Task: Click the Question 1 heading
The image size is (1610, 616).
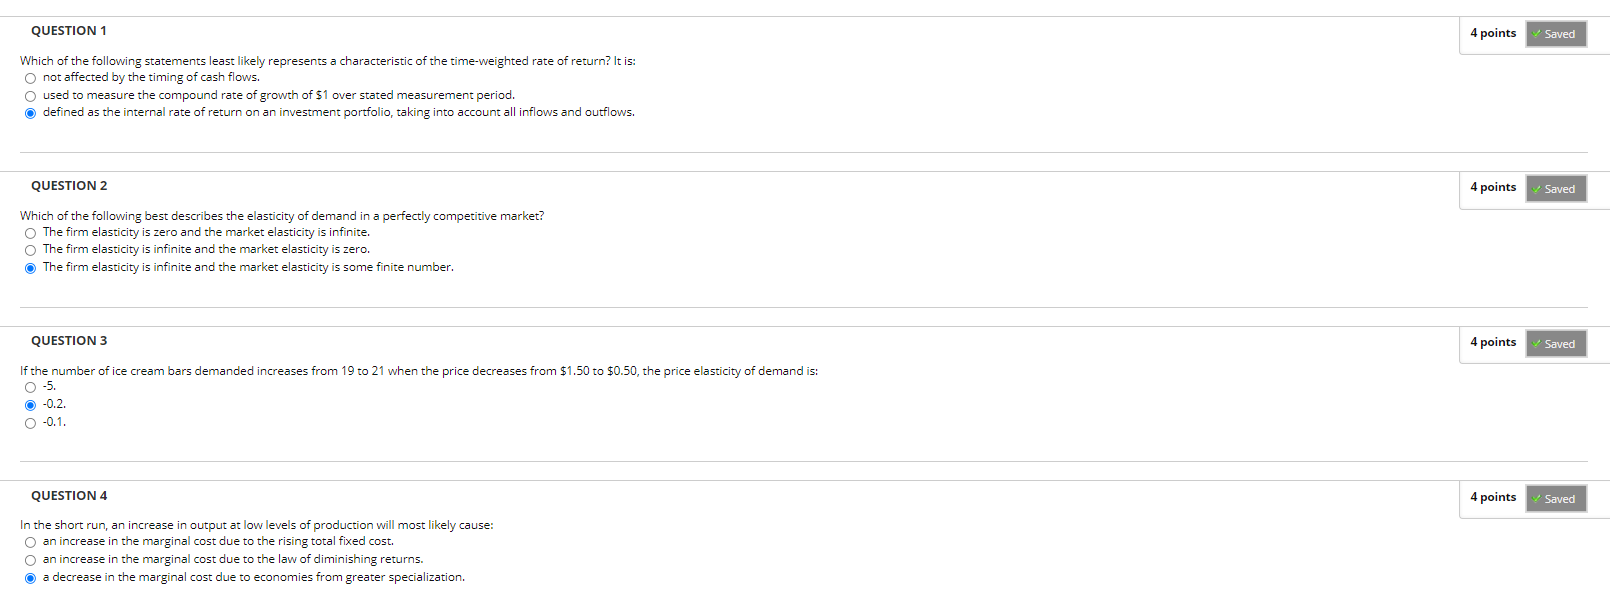Action: pyautogui.click(x=69, y=31)
